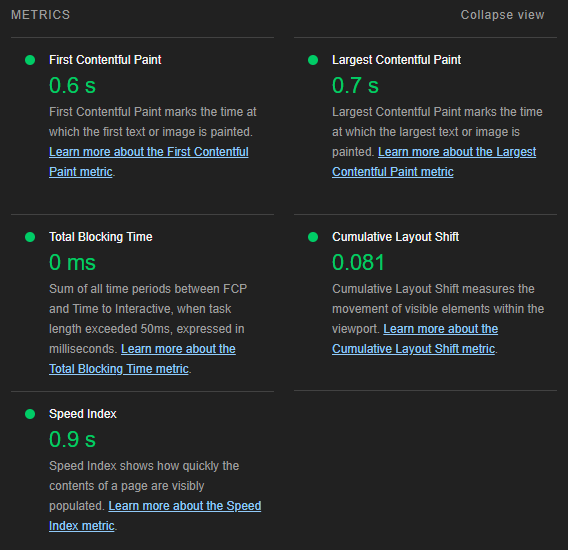The width and height of the screenshot is (568, 550).
Task: Select the 0.9 s value
Action: tap(72, 439)
